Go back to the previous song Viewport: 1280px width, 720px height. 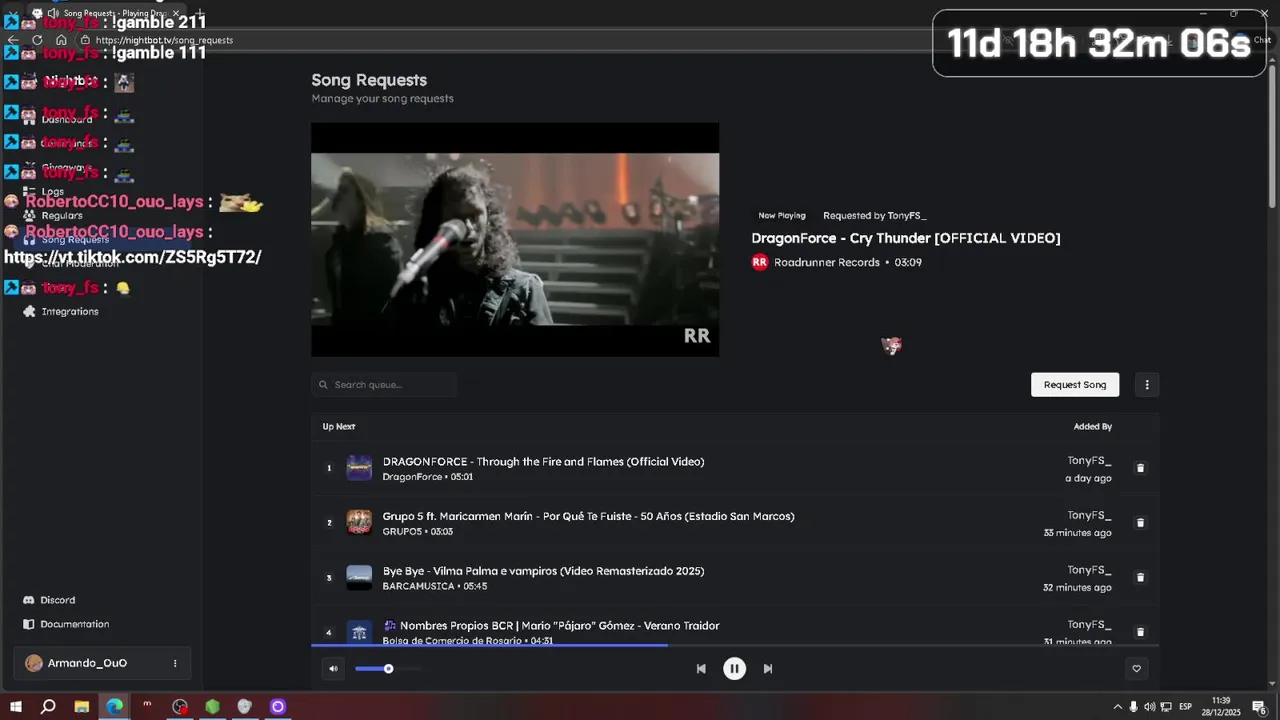[x=701, y=669]
